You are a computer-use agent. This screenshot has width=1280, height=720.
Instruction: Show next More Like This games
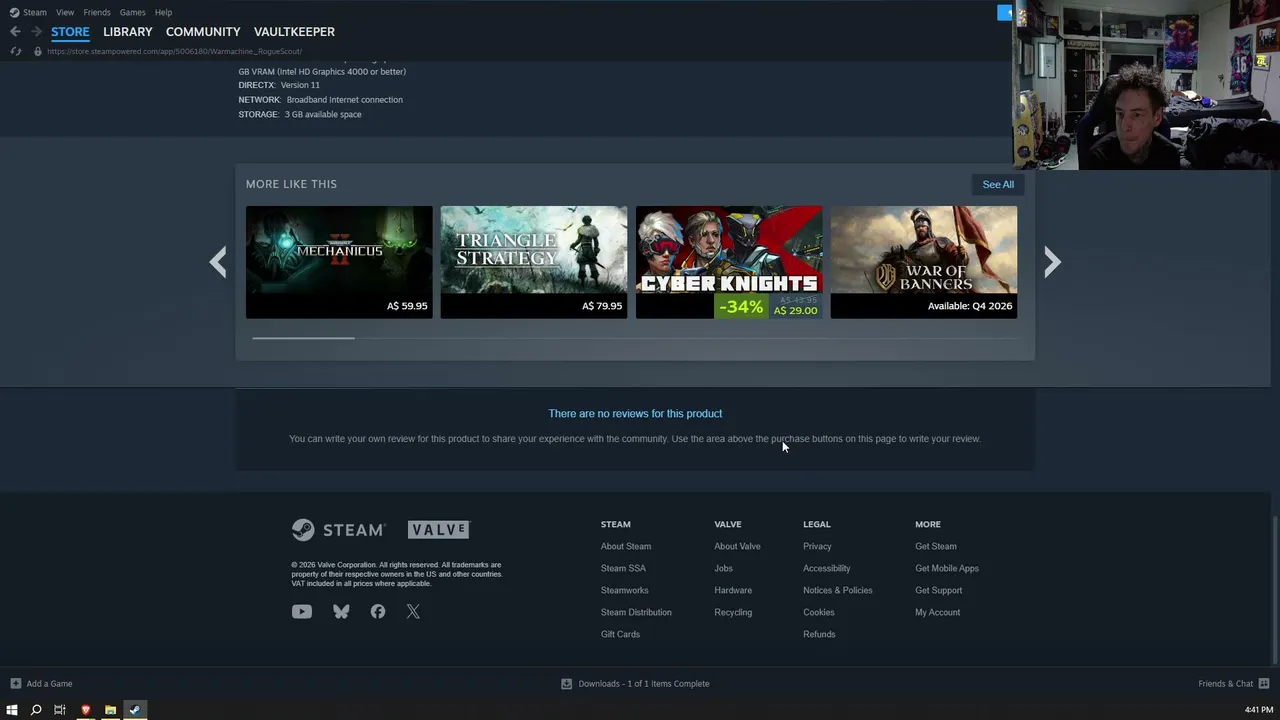pos(1052,262)
